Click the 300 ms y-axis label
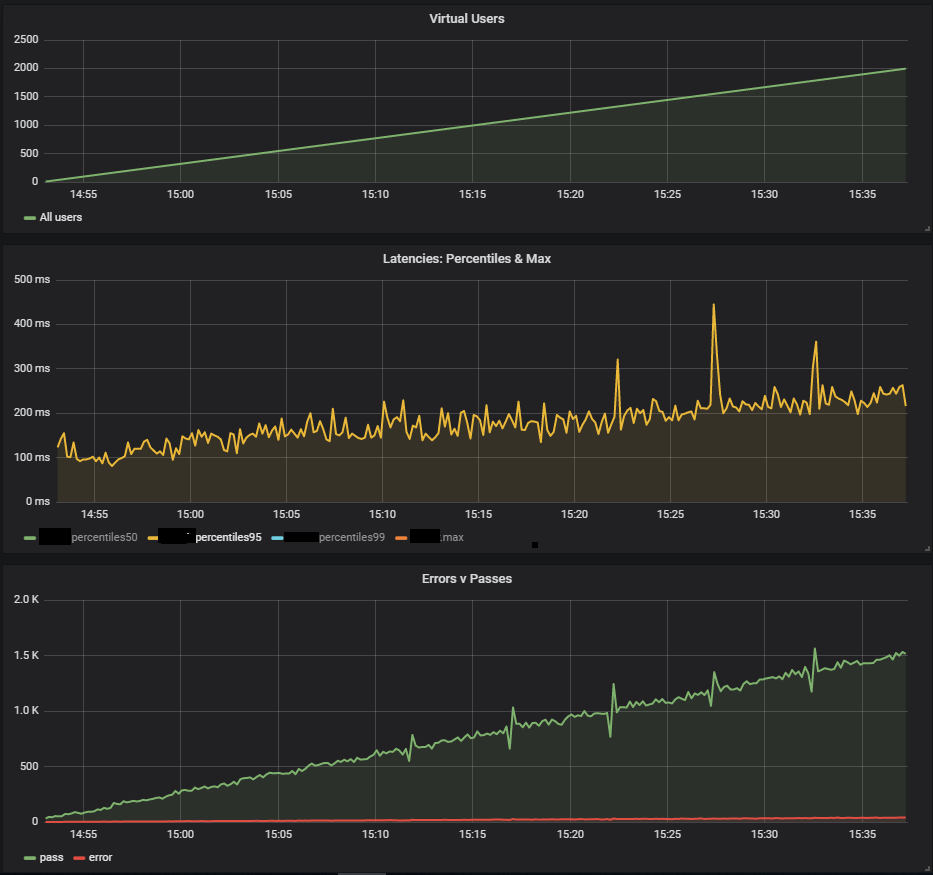The image size is (933, 875). pos(32,368)
